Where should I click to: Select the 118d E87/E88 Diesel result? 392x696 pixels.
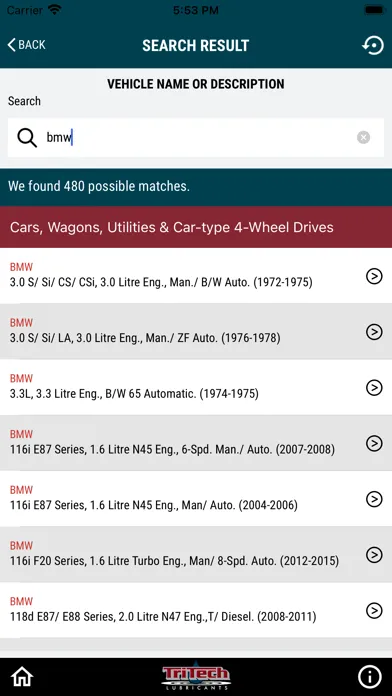point(196,610)
